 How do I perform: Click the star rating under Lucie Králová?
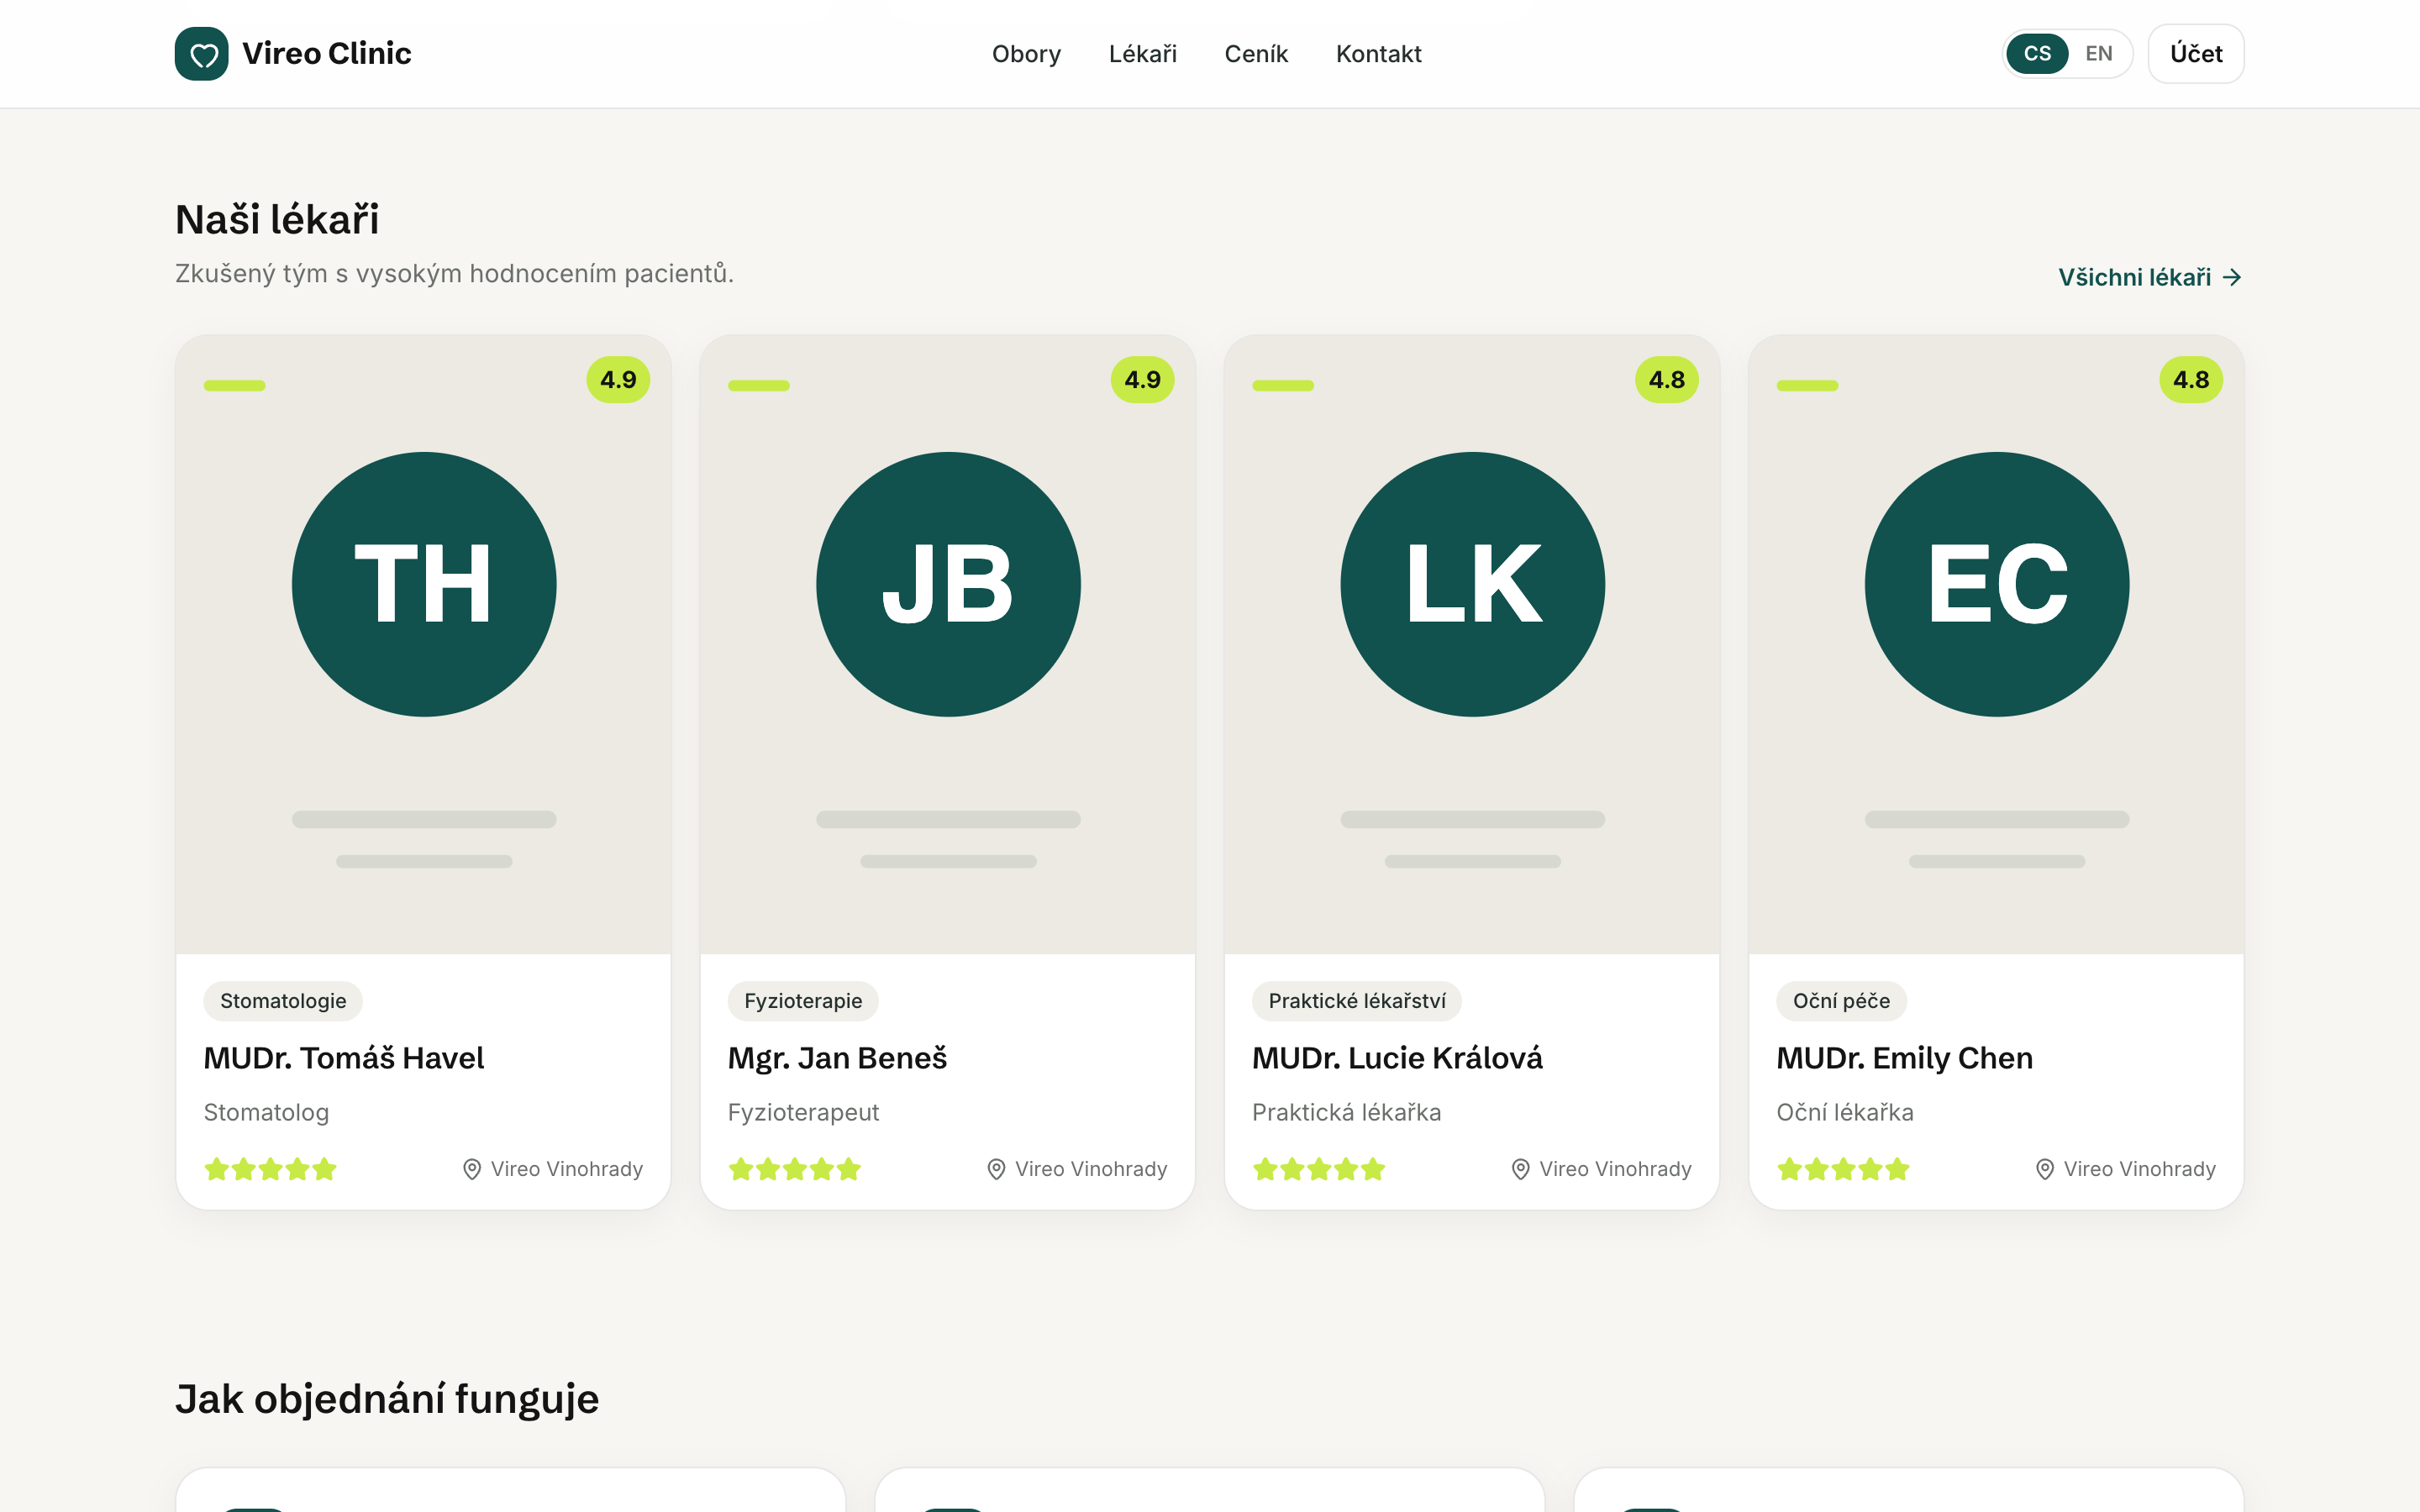[x=1318, y=1169]
